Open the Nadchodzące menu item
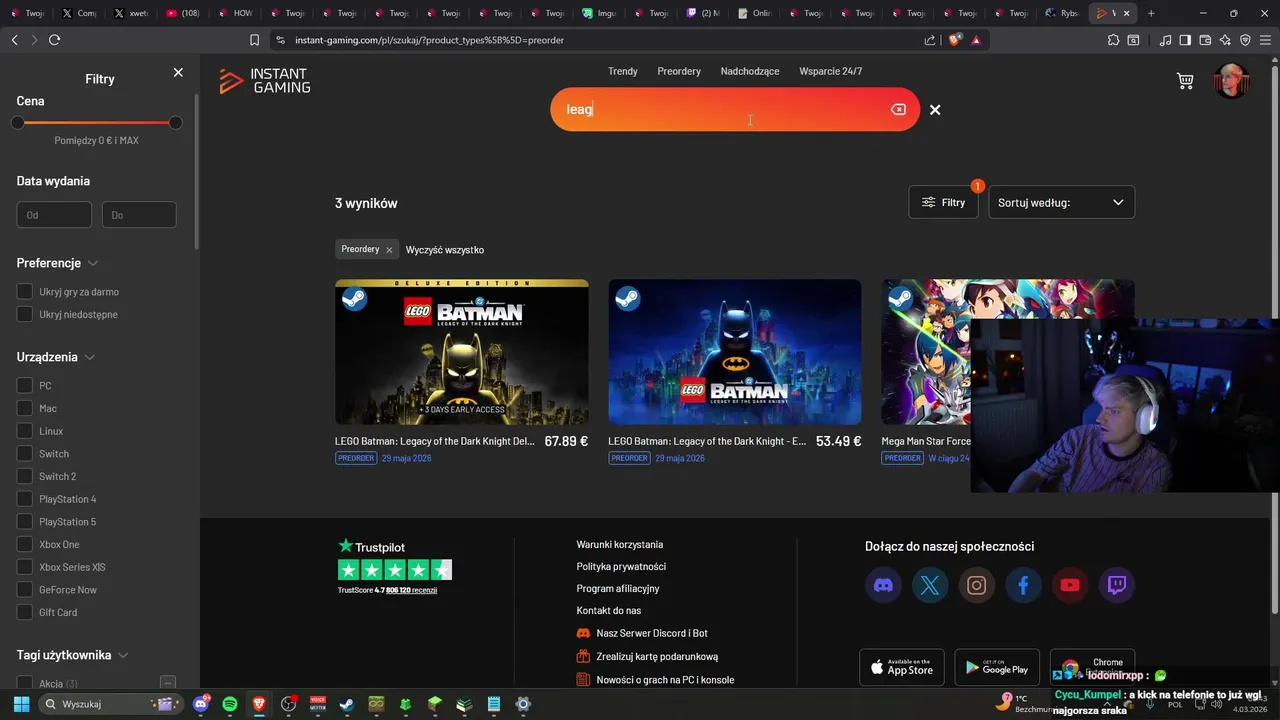1280x720 pixels. point(750,71)
